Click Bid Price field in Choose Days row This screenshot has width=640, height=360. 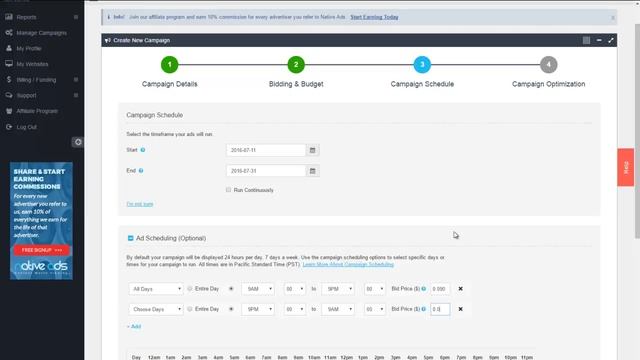tap(440, 309)
